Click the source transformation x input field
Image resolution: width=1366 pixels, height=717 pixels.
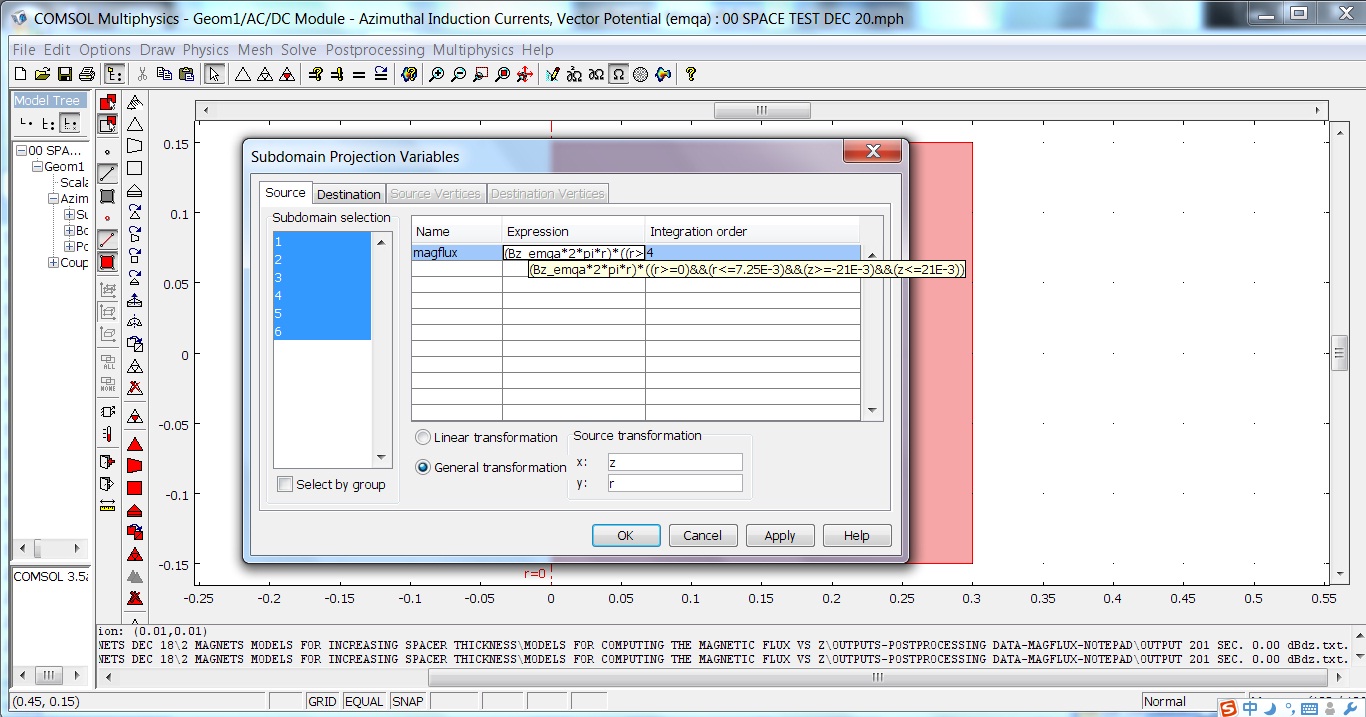click(x=674, y=462)
